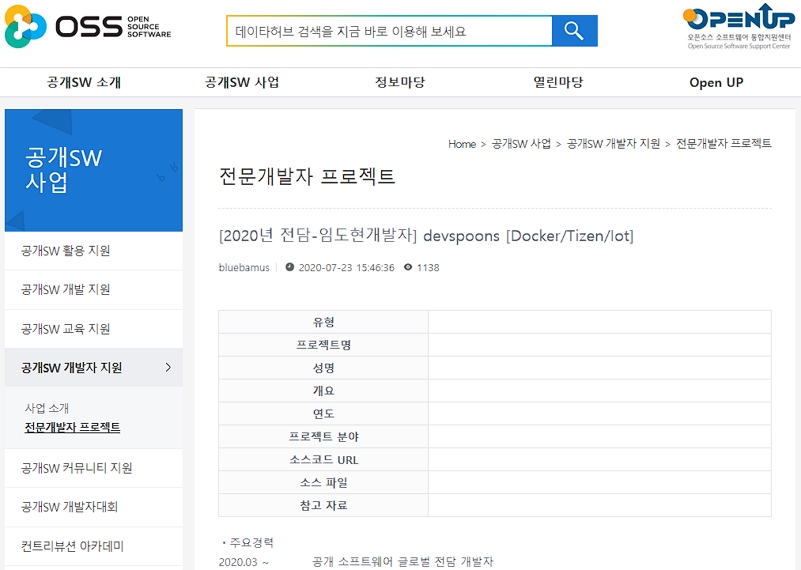
Task: Open the 공개SW 사업 top menu
Action: [242, 83]
